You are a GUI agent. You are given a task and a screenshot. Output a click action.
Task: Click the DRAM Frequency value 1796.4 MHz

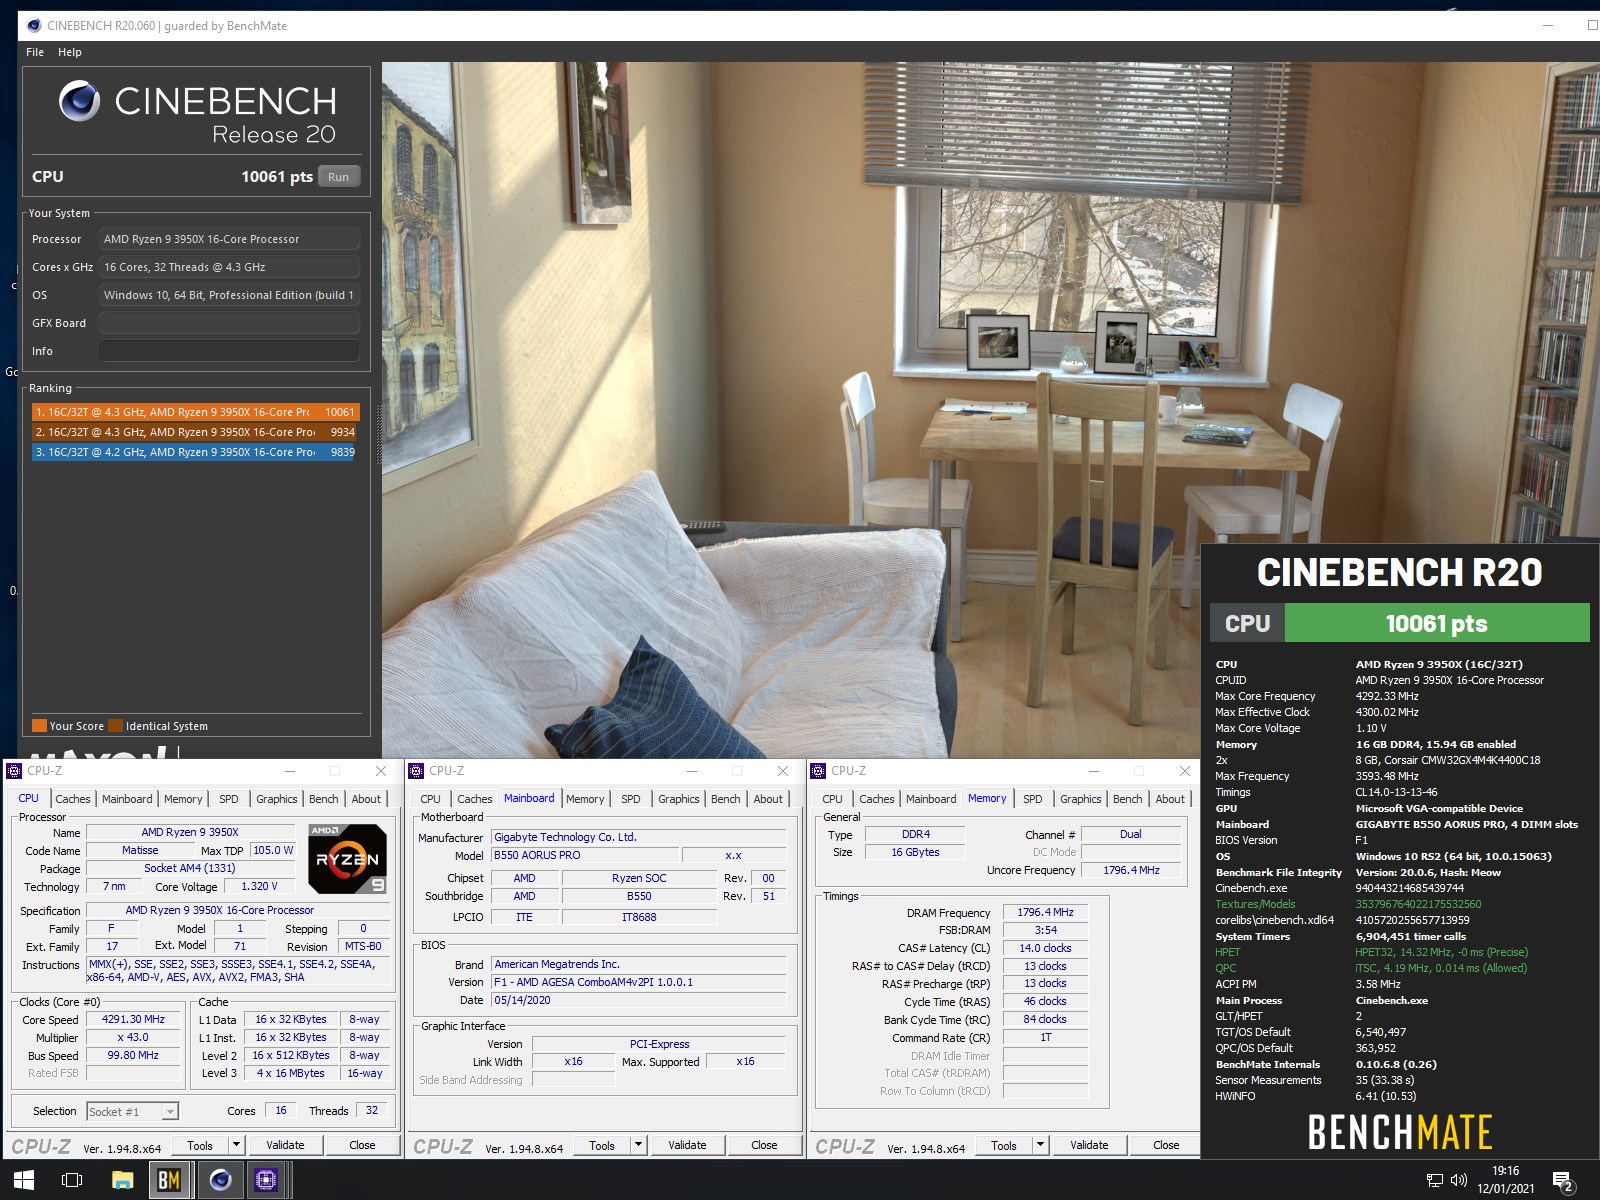point(1045,912)
